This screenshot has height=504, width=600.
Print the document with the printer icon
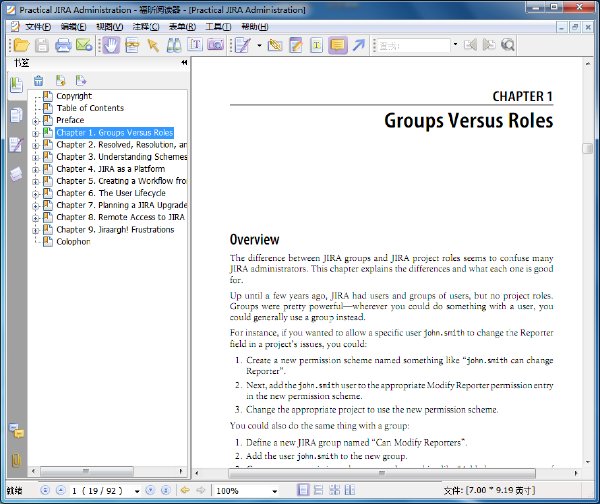[x=63, y=45]
